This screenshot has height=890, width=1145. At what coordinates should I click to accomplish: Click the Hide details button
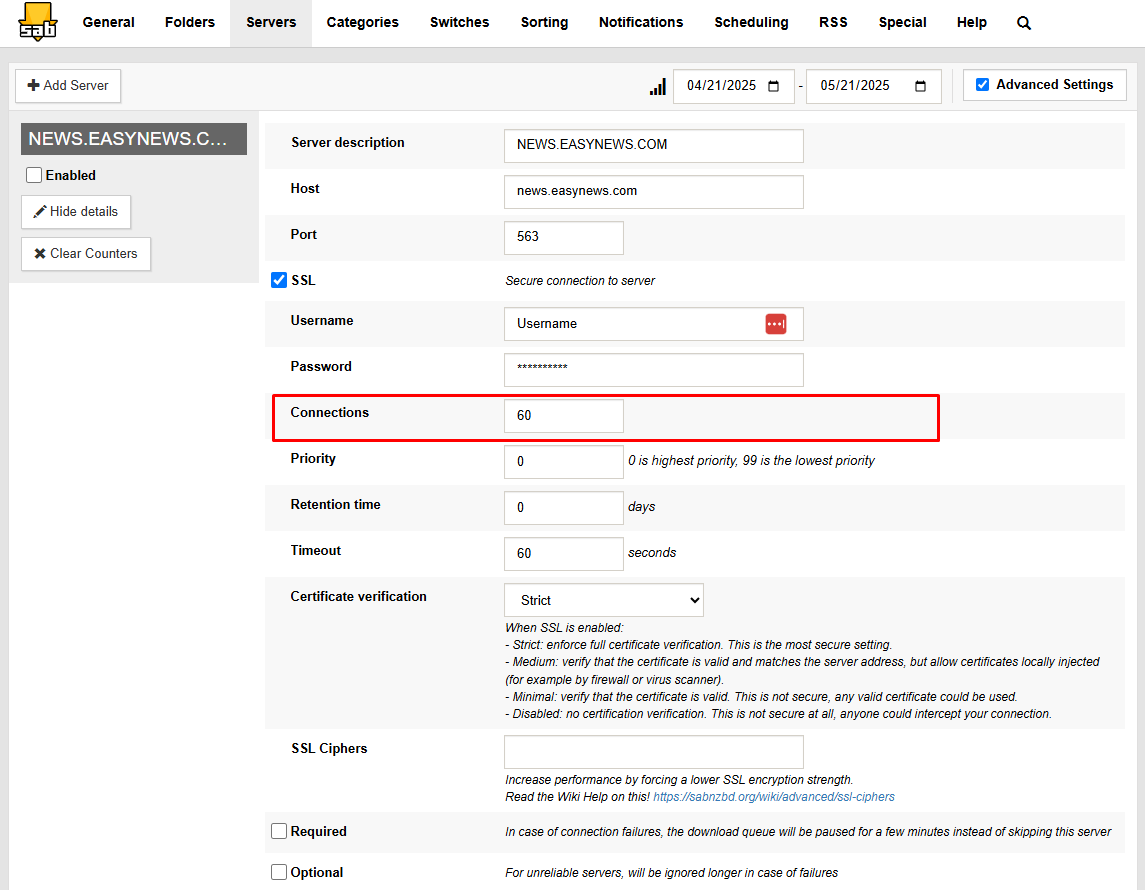(76, 212)
